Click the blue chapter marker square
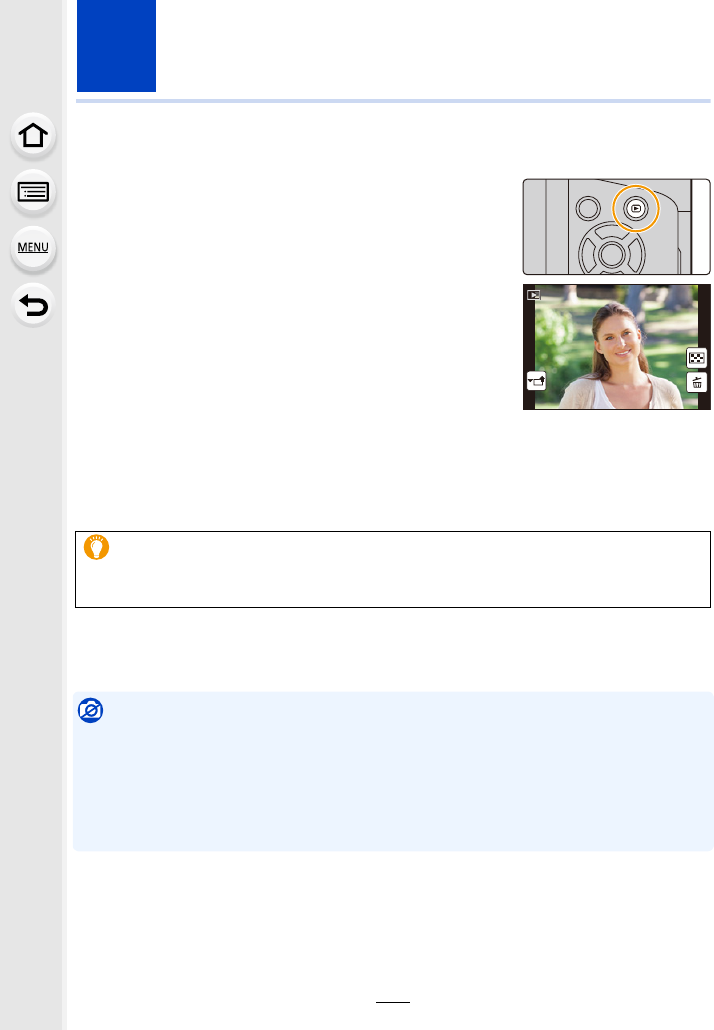This screenshot has height=1030, width=714. coord(116,46)
